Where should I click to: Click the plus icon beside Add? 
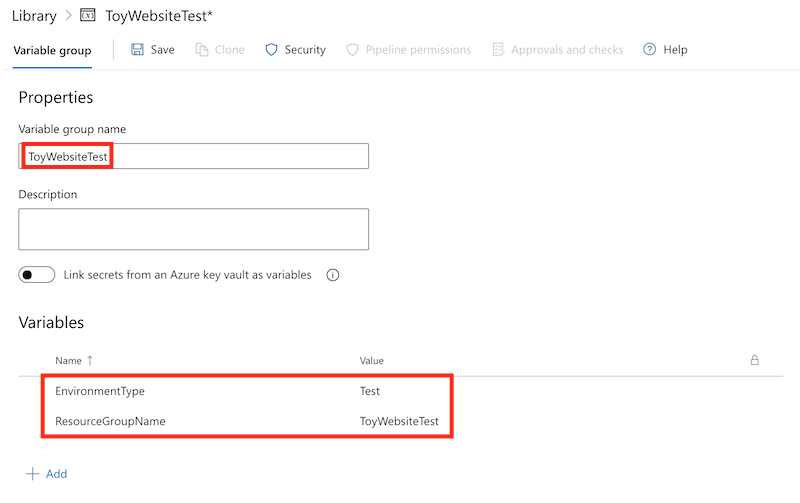click(x=32, y=474)
